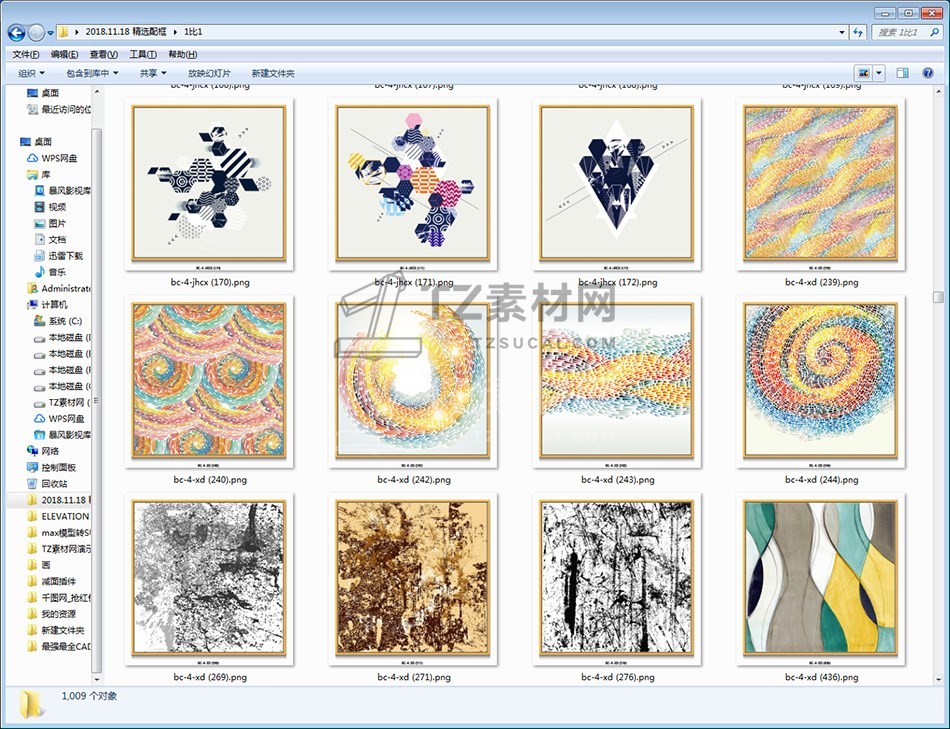Select 回收站 recycle bin in sidebar
The width and height of the screenshot is (950, 729).
[x=54, y=483]
